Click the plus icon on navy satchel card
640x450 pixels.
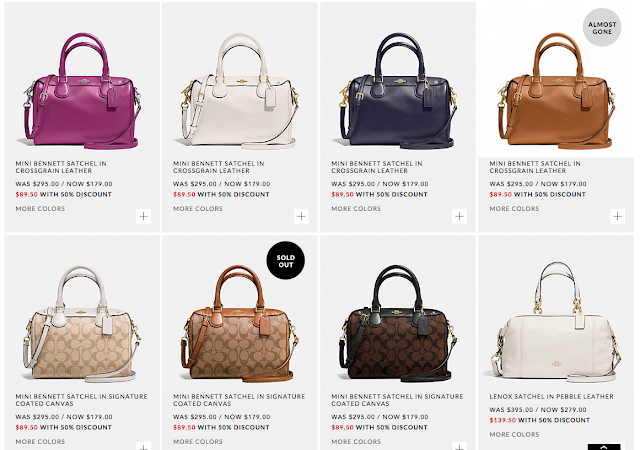pyautogui.click(x=460, y=216)
